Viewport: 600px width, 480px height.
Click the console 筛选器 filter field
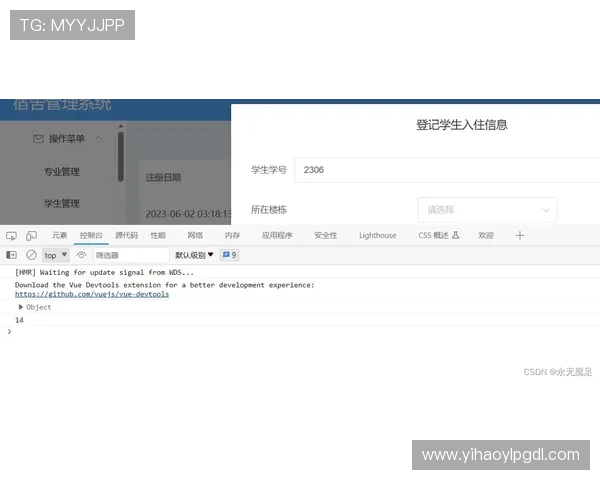click(131, 255)
